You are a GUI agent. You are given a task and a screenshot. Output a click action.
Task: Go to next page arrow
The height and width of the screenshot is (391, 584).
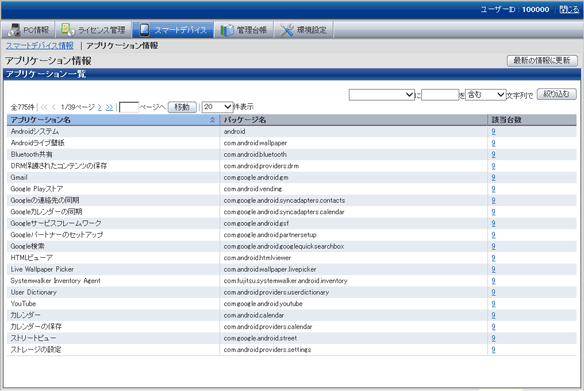point(99,107)
